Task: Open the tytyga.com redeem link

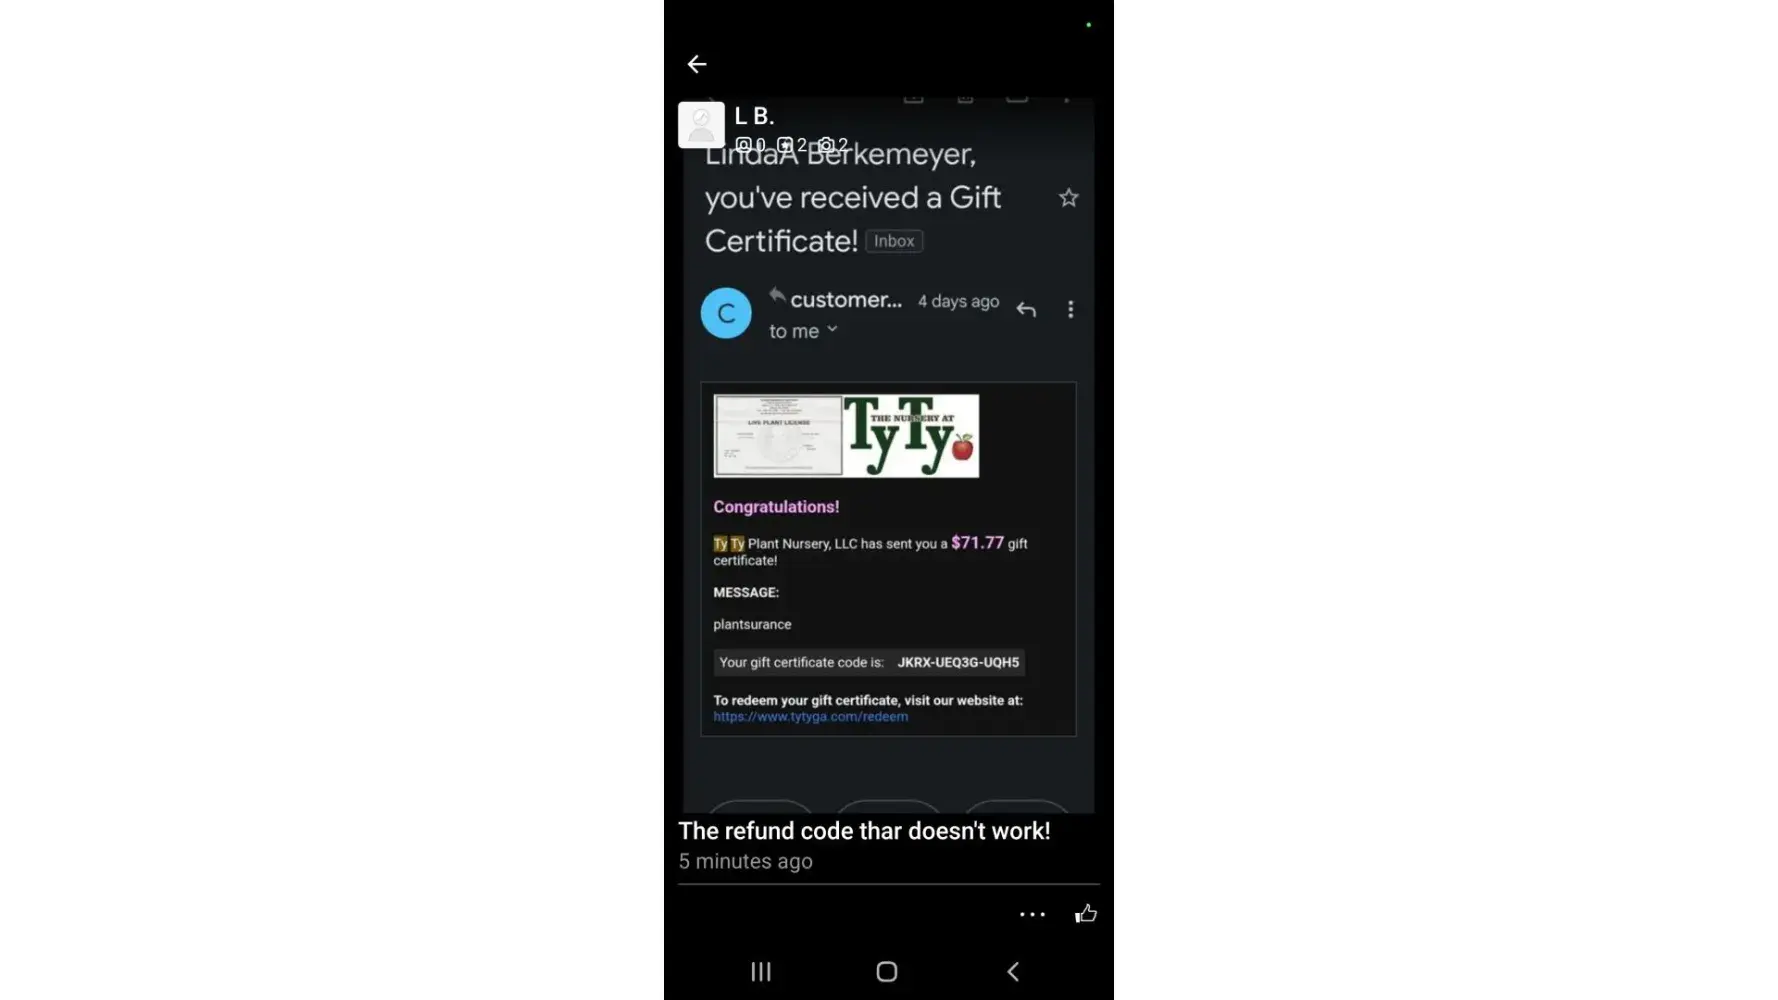Action: (x=810, y=717)
